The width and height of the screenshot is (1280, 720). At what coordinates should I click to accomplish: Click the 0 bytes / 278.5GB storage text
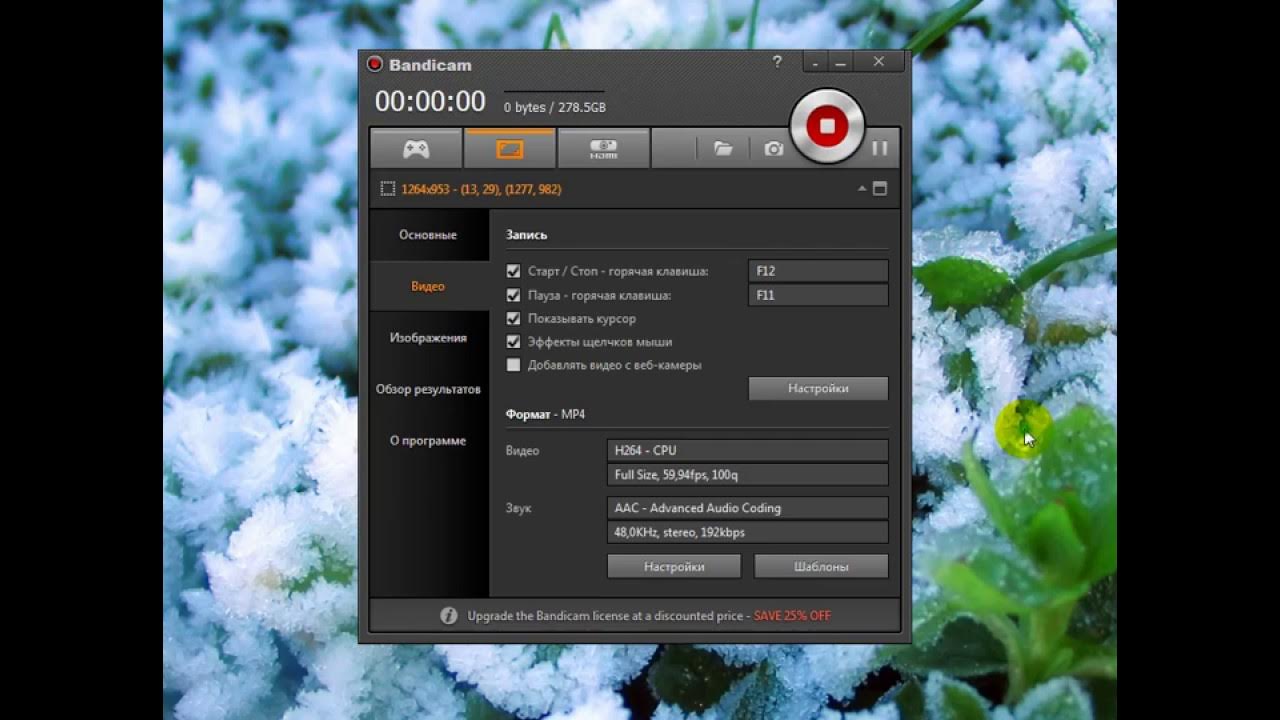click(x=554, y=107)
